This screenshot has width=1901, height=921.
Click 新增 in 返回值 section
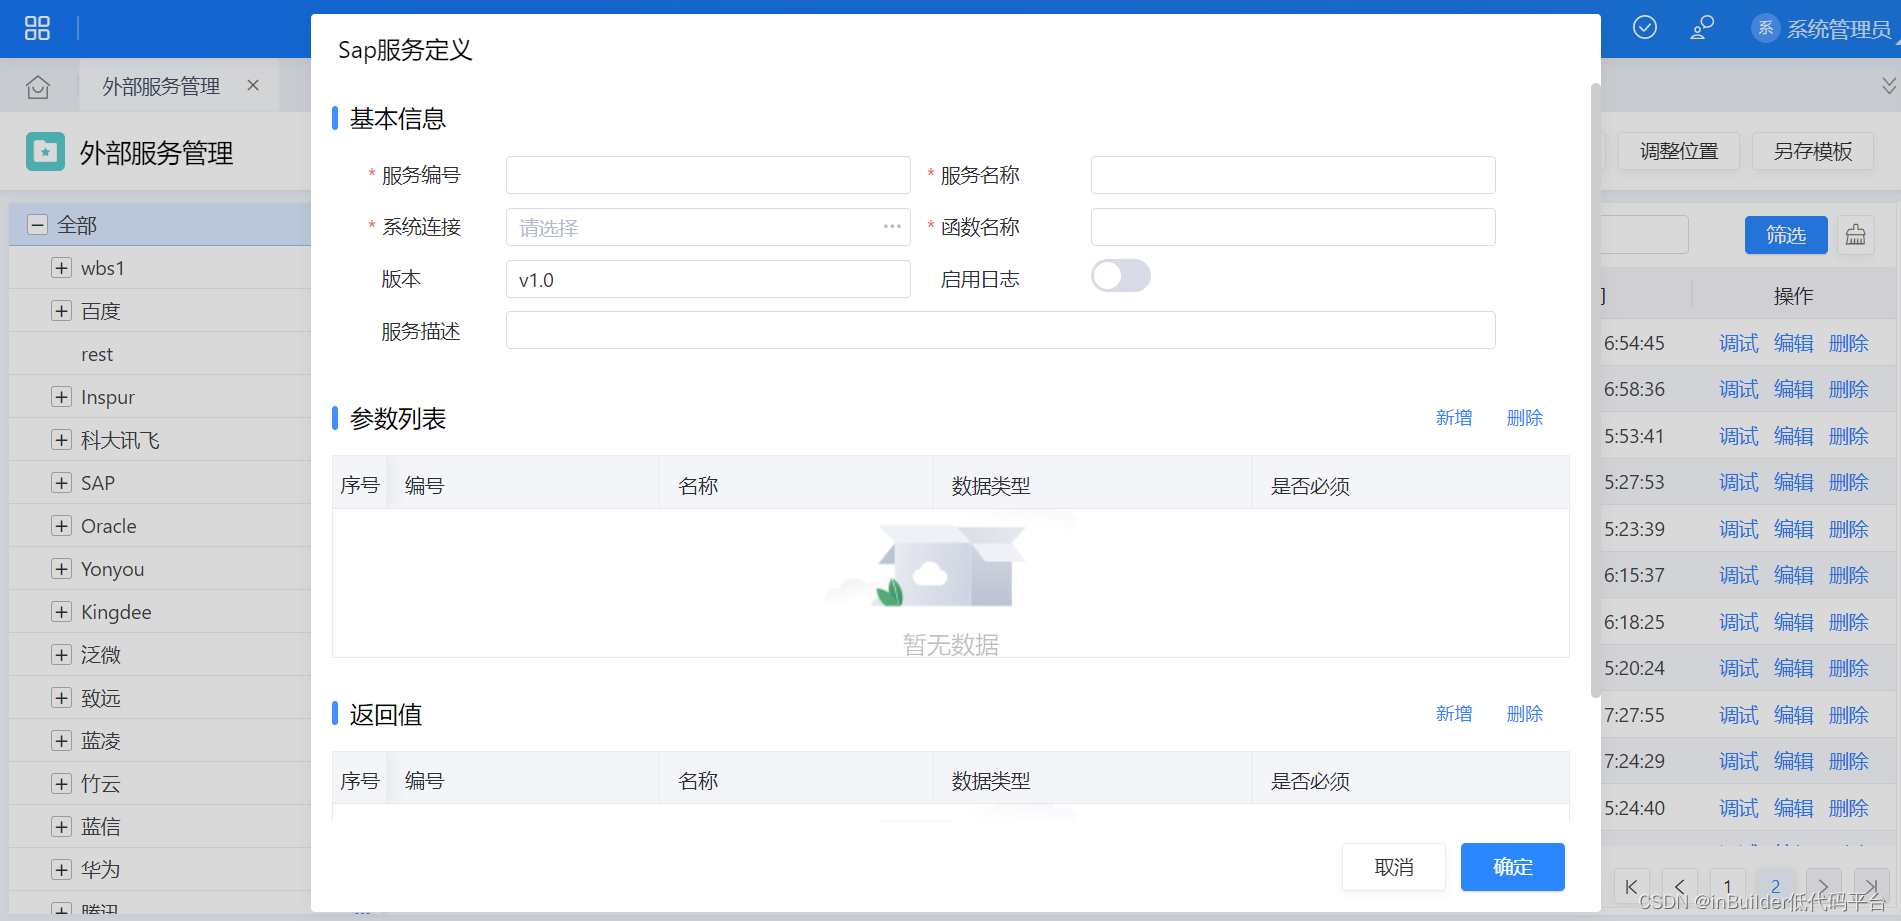pyautogui.click(x=1454, y=714)
